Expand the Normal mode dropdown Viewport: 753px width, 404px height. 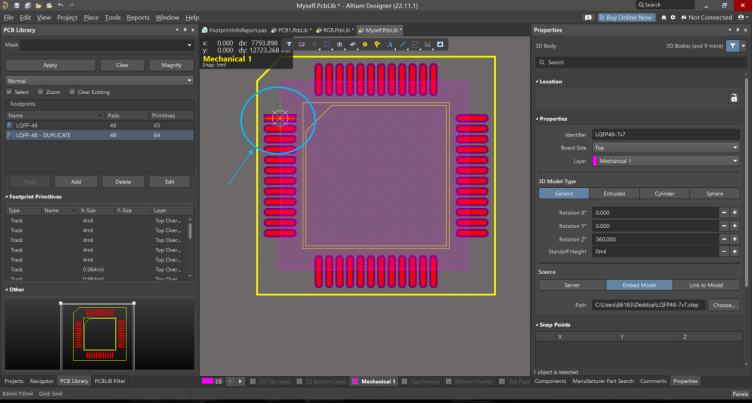point(98,80)
